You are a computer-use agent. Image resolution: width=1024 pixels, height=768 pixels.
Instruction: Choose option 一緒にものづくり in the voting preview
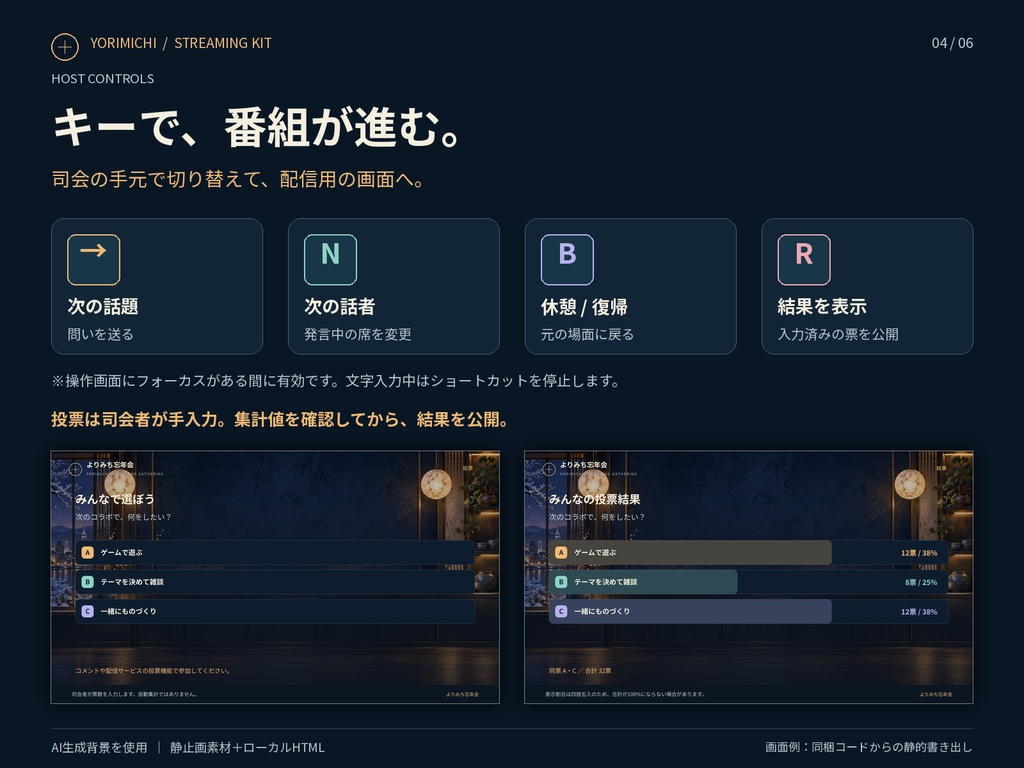coord(275,611)
